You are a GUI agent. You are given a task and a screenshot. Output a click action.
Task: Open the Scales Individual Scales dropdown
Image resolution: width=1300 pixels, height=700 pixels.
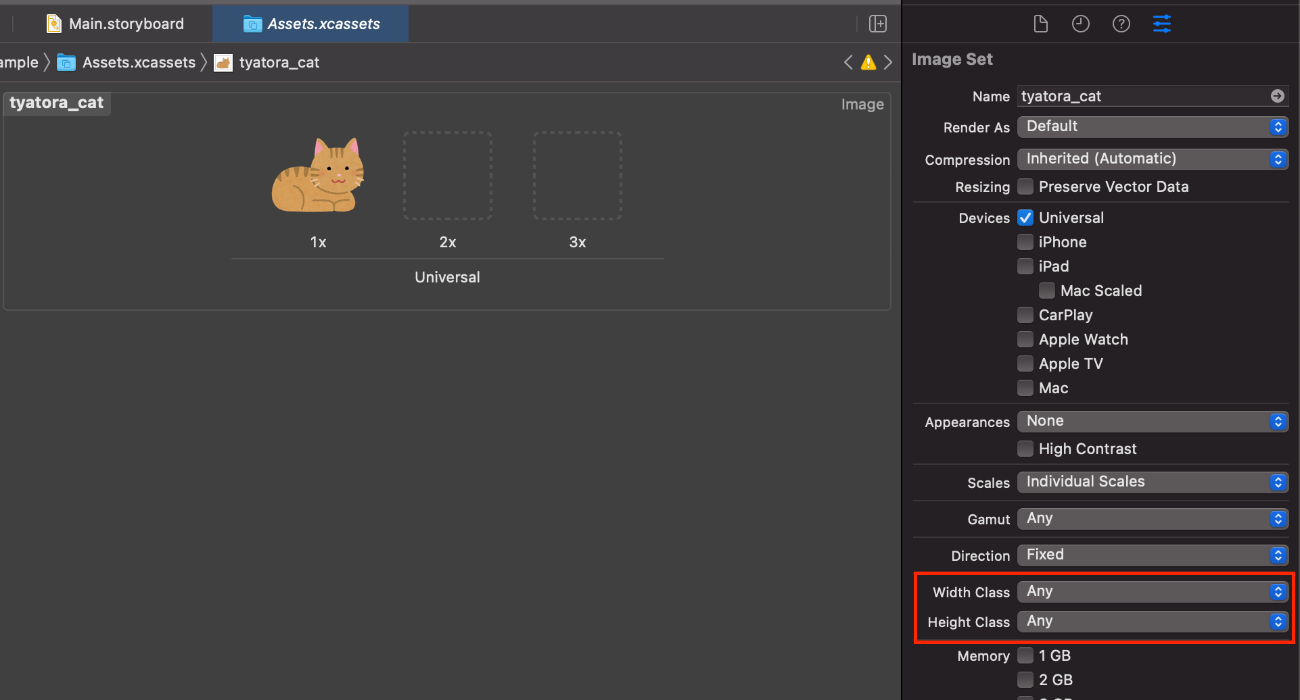pos(1151,482)
